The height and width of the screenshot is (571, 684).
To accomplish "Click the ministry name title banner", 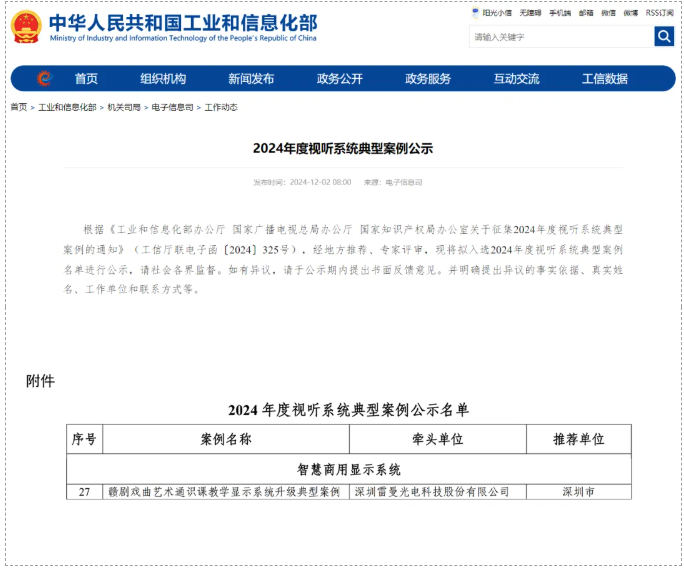I will (183, 23).
